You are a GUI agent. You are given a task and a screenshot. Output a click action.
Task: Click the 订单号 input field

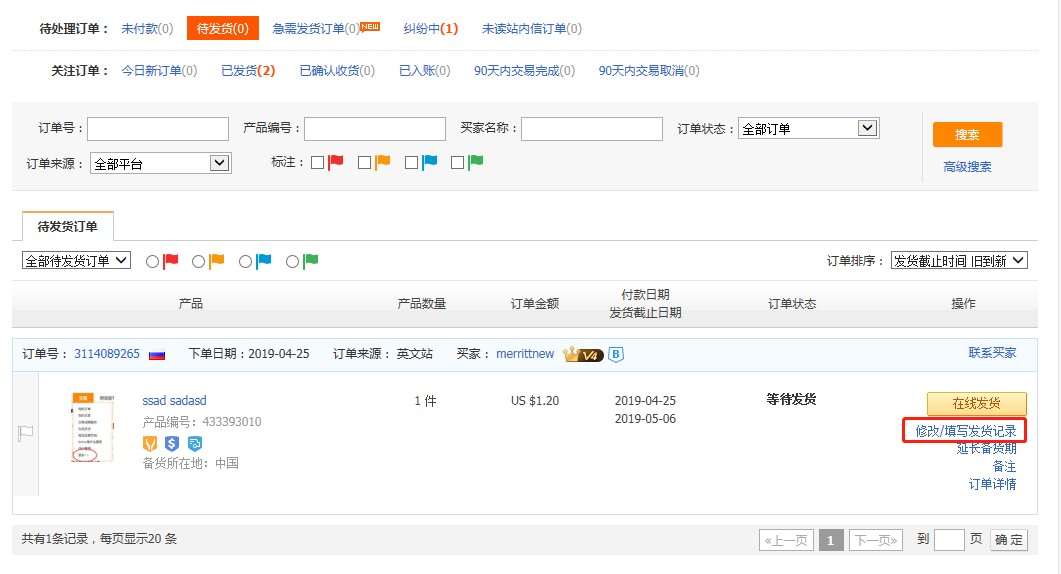point(158,129)
